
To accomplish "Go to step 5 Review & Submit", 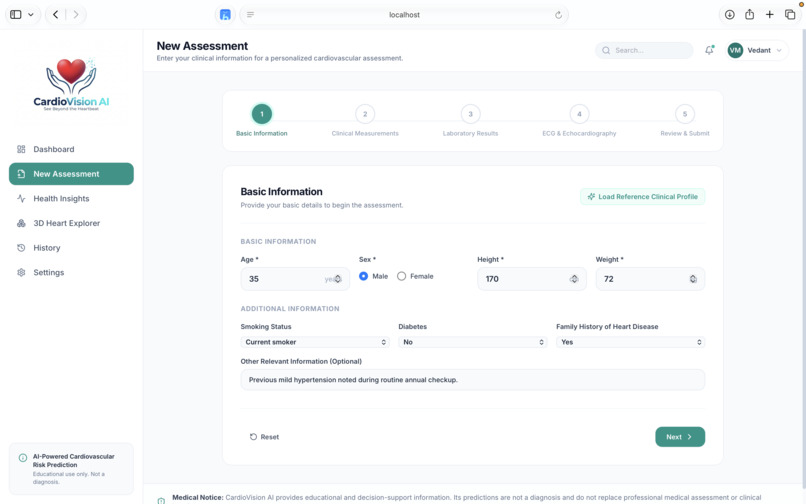I will click(685, 120).
